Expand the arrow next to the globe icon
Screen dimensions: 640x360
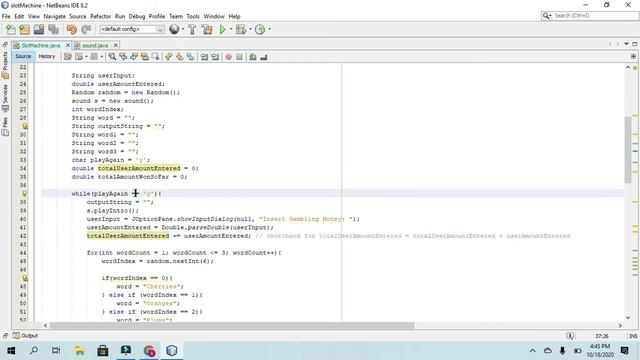[x=182, y=29]
